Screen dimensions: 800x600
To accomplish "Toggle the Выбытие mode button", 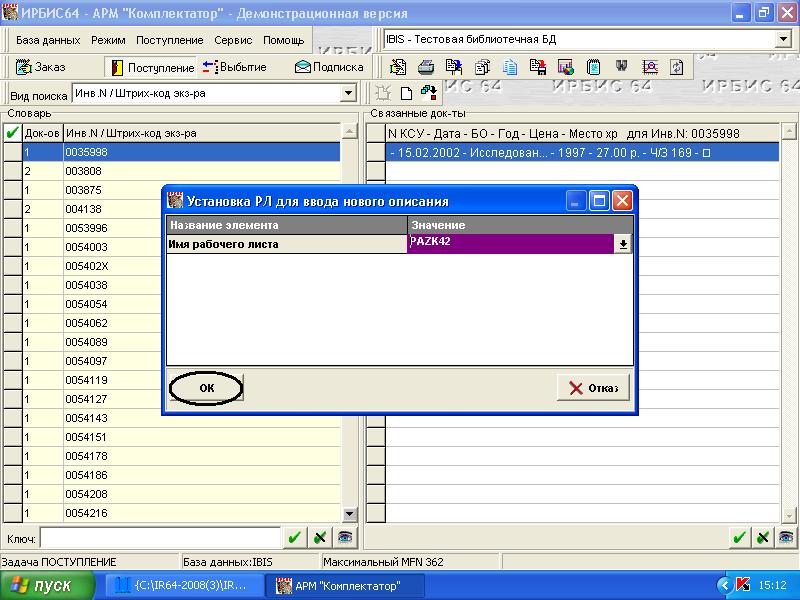I will (234, 67).
